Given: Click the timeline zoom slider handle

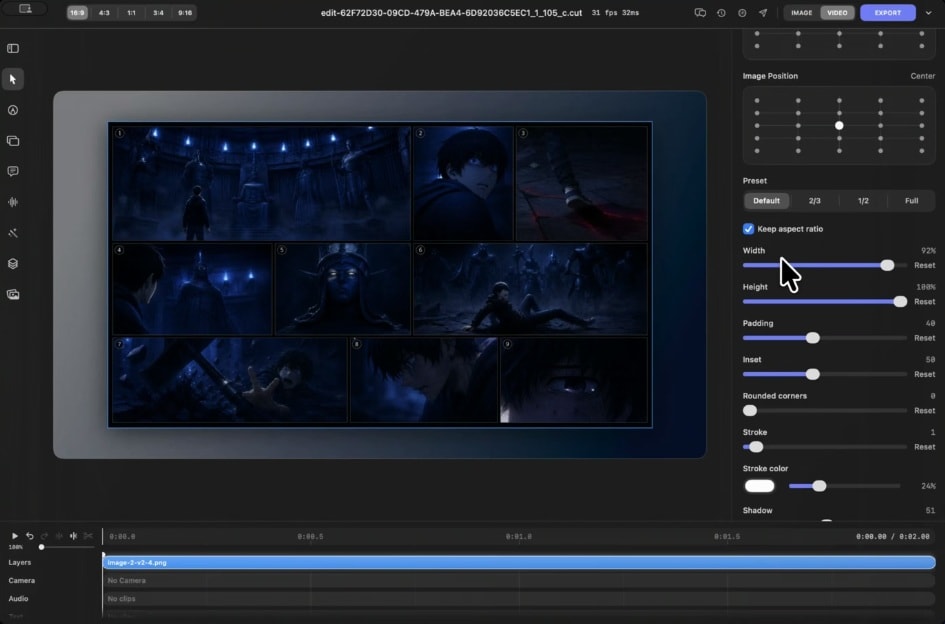Looking at the screenshot, I should (42, 547).
